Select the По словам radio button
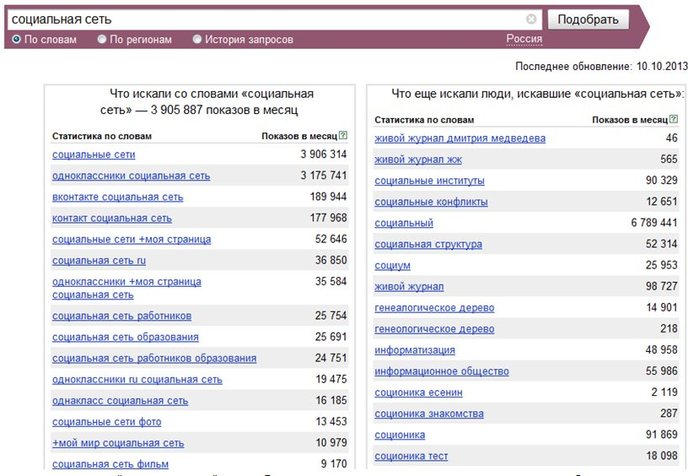The image size is (688, 476). 16,39
